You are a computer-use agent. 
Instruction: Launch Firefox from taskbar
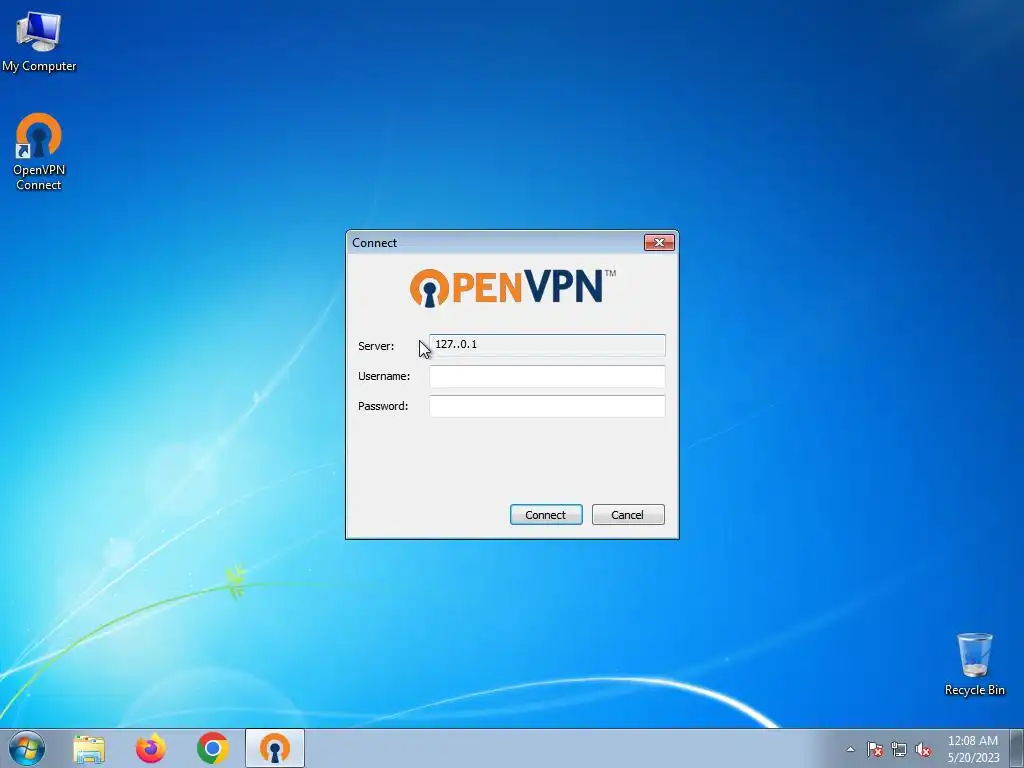[151, 749]
